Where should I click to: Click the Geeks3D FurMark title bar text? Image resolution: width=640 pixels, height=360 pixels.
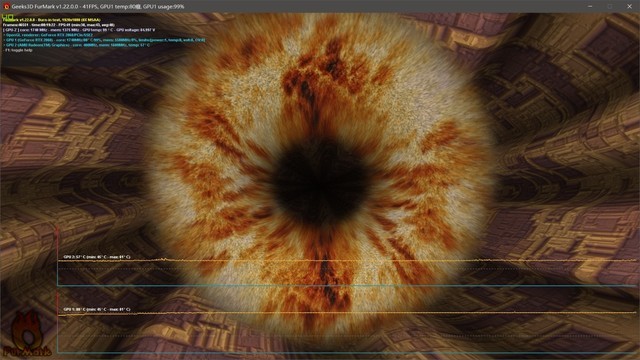pos(98,7)
